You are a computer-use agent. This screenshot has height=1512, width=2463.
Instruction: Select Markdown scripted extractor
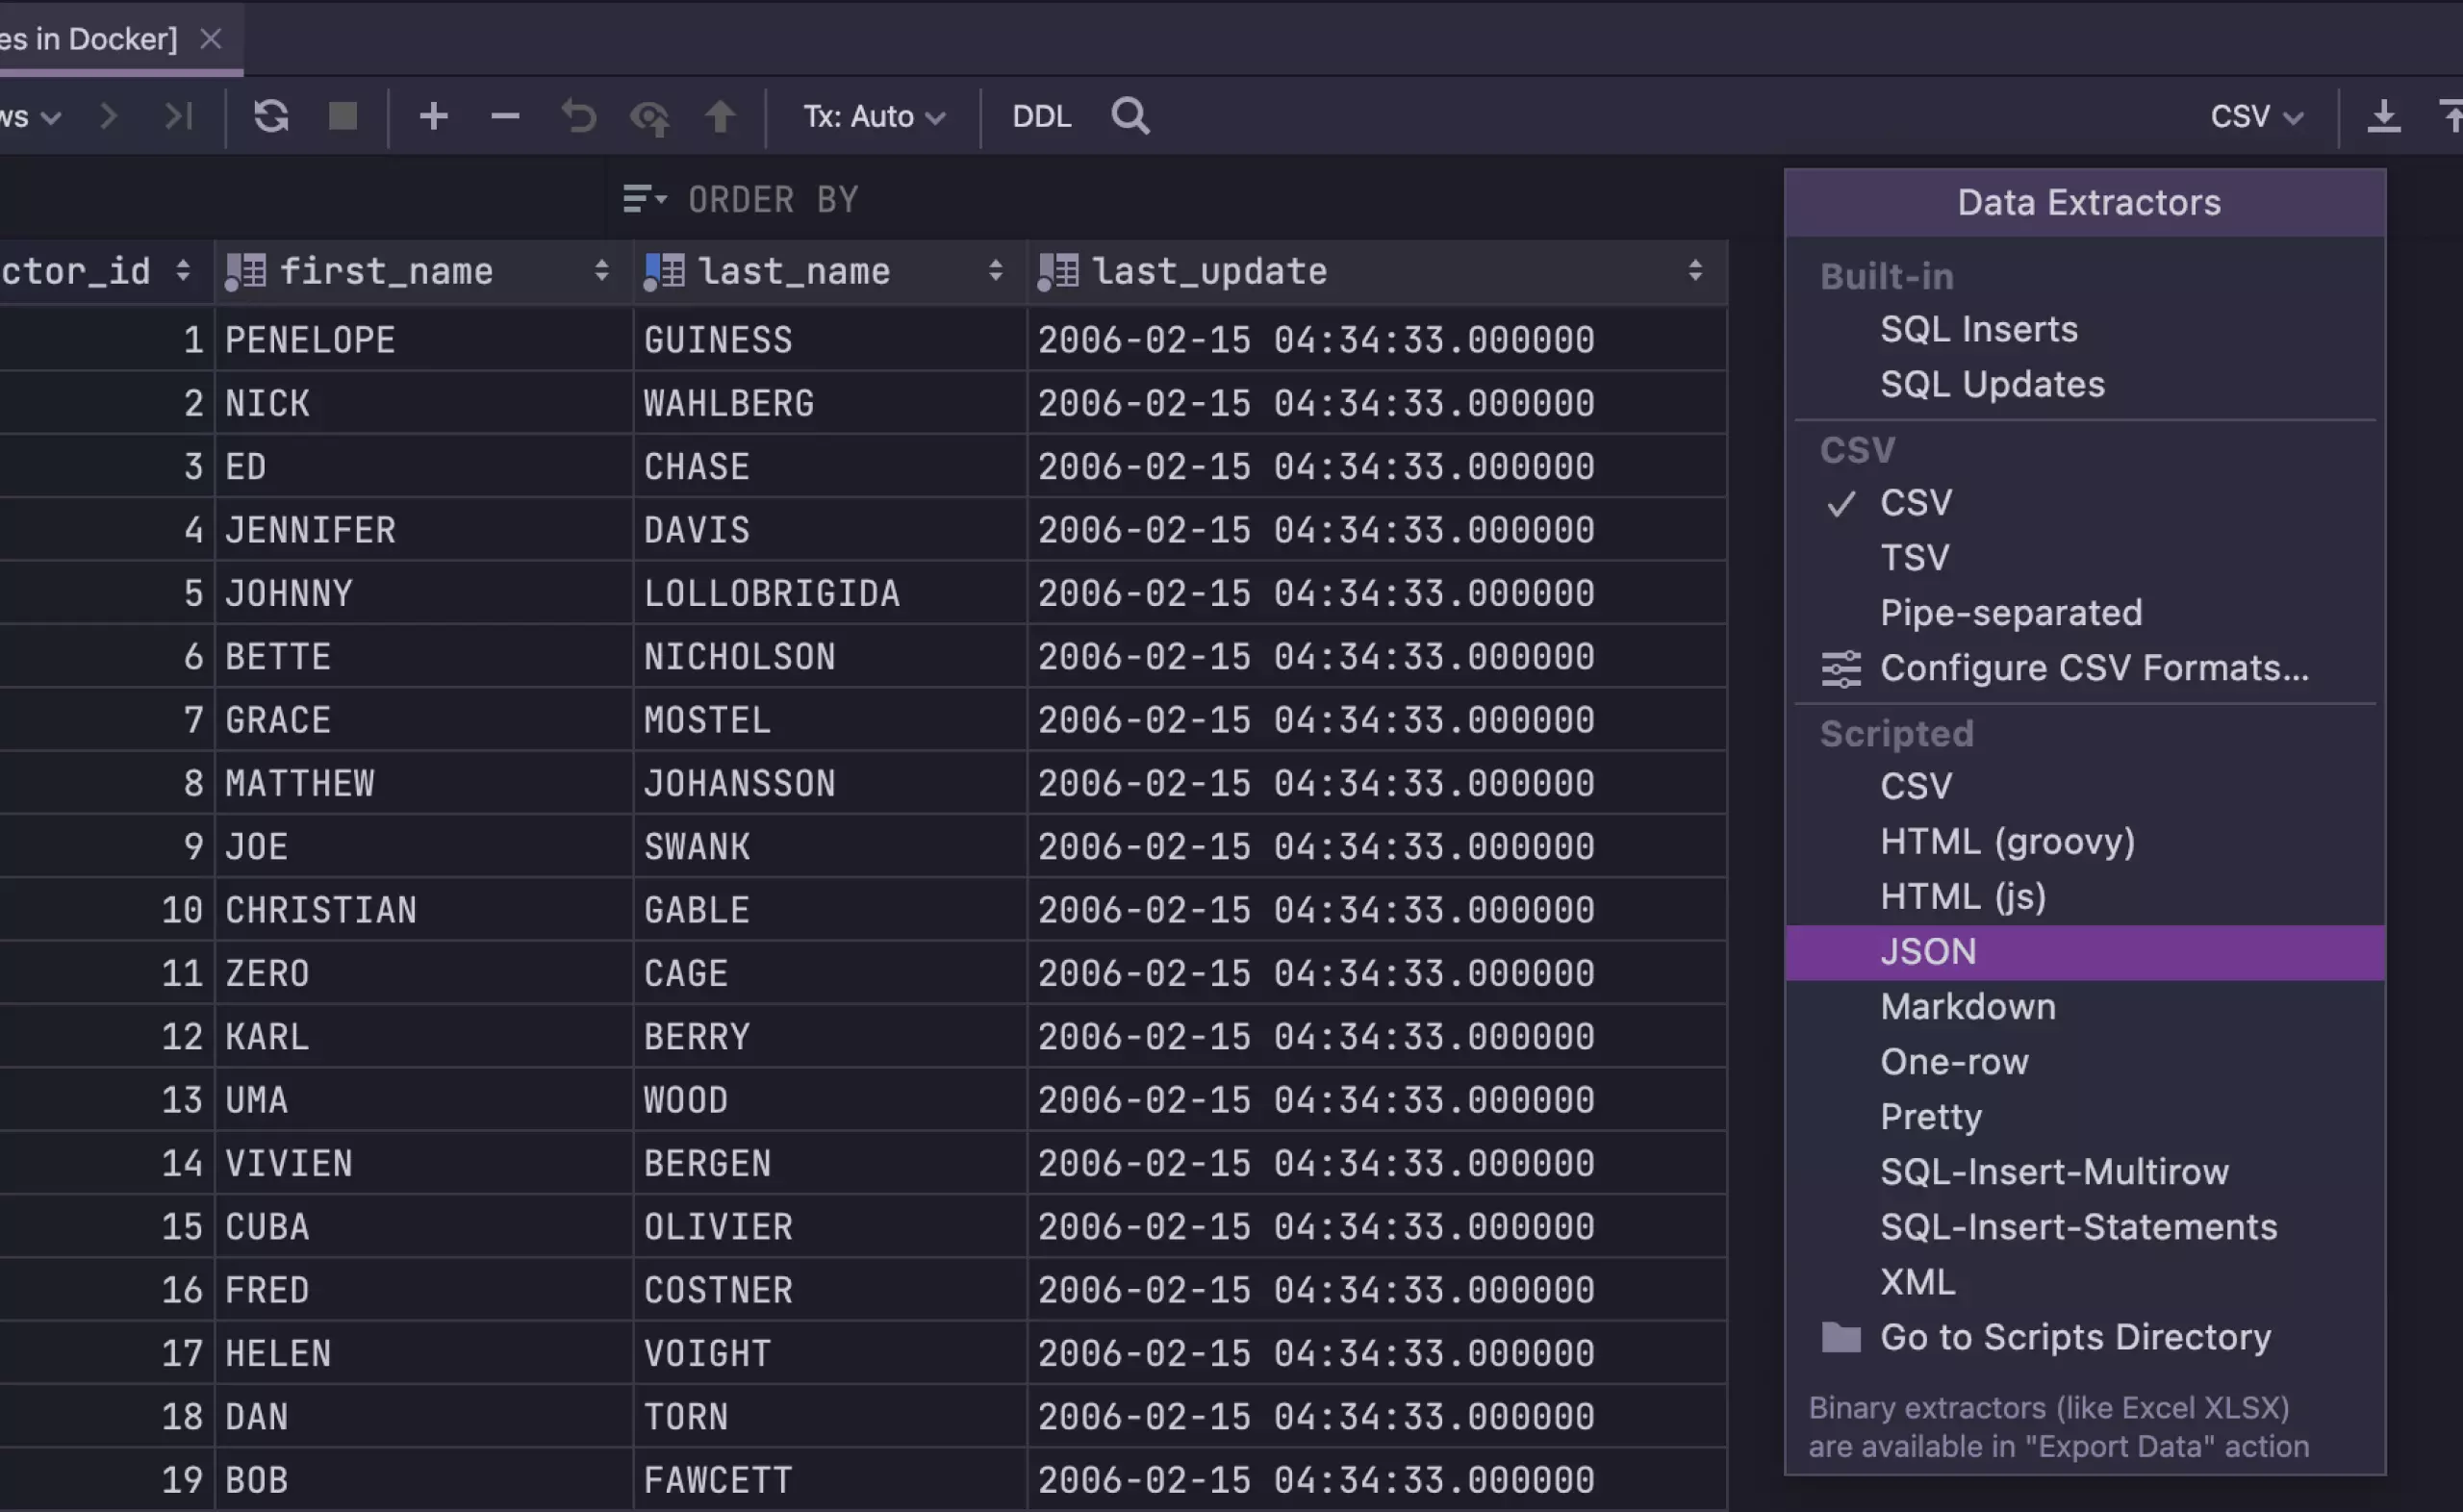pyautogui.click(x=1967, y=1006)
